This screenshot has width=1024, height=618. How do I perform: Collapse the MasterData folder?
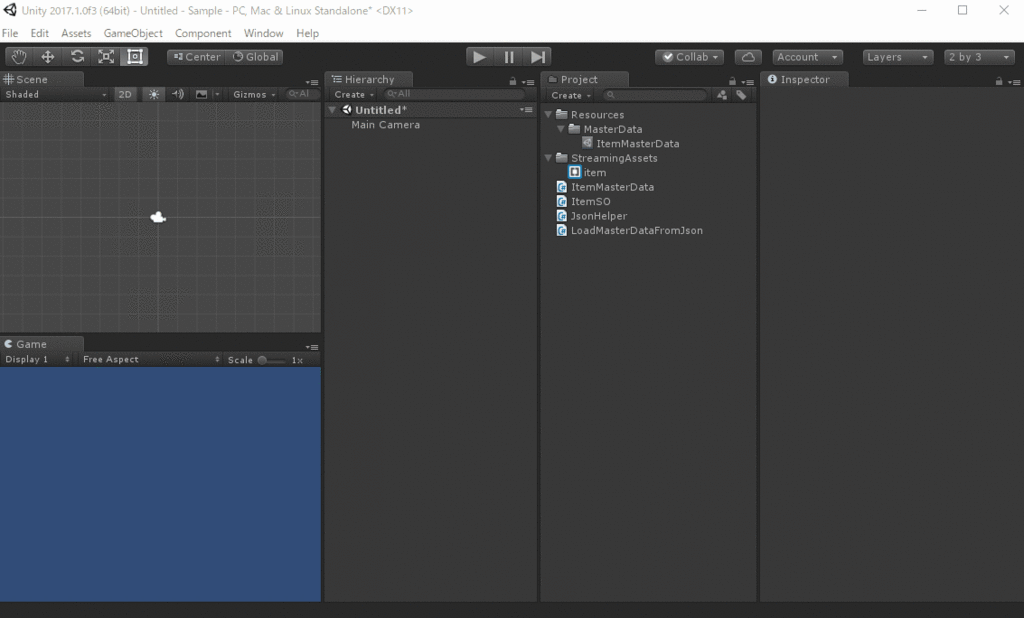point(561,129)
